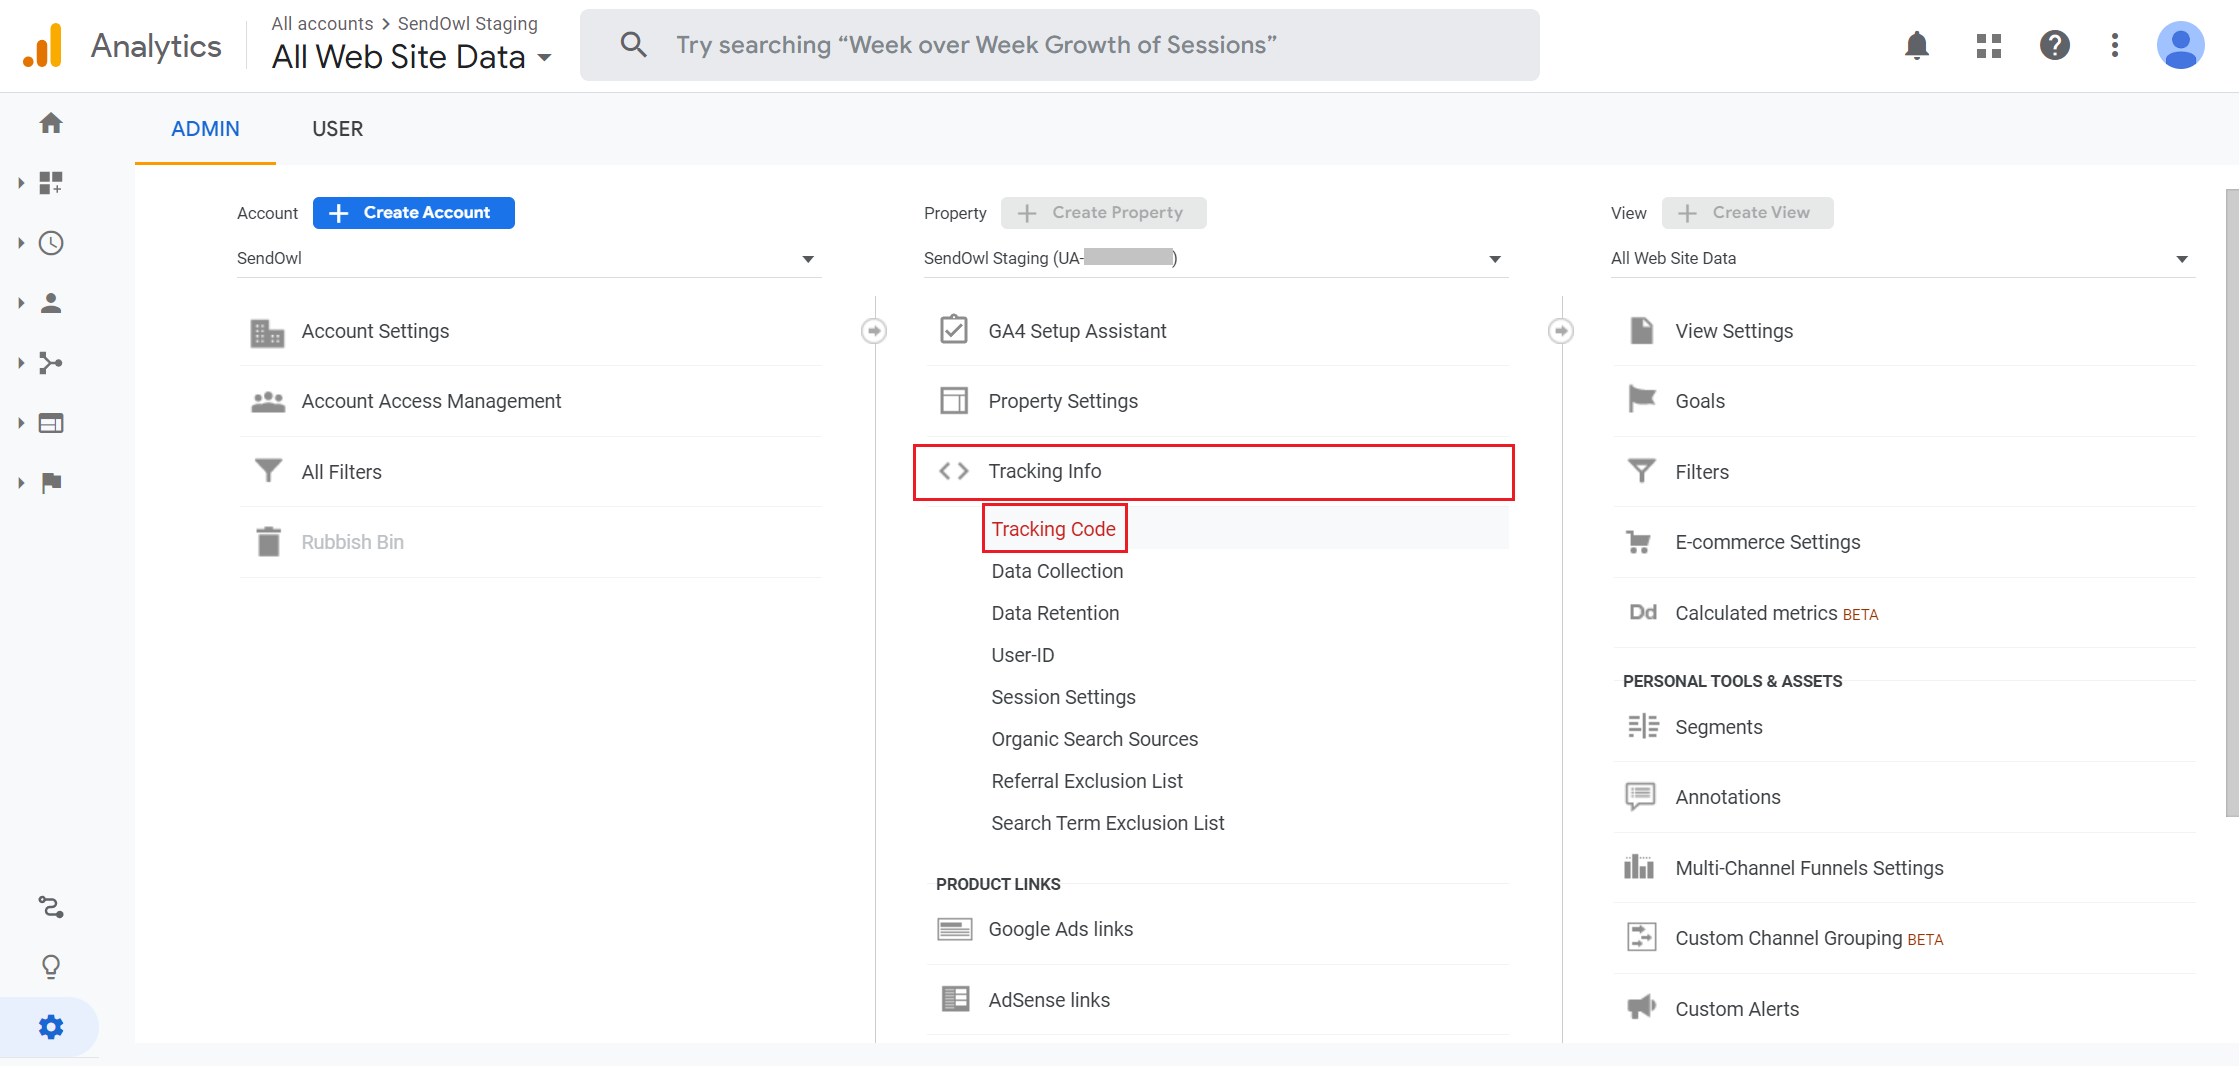Open the Property dropdown SendOwl Staging

pyautogui.click(x=1214, y=258)
